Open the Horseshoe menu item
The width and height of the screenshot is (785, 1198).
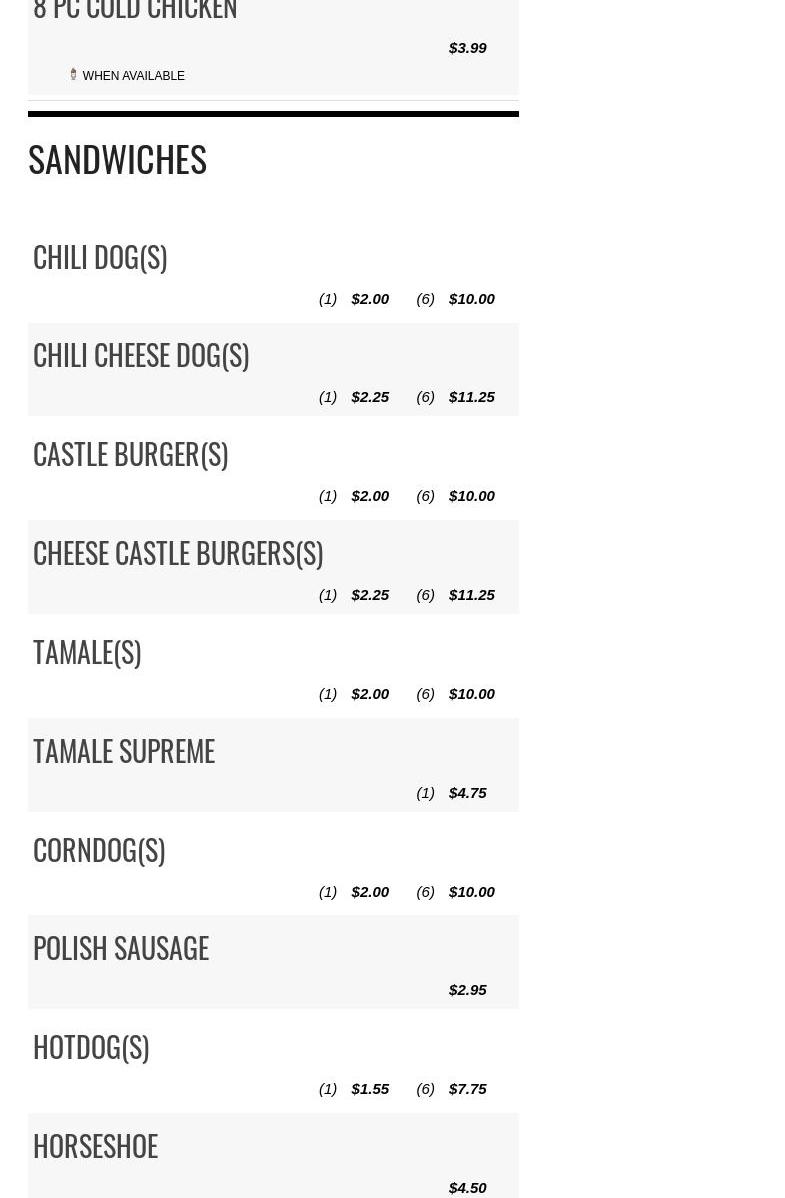pos(96,1147)
